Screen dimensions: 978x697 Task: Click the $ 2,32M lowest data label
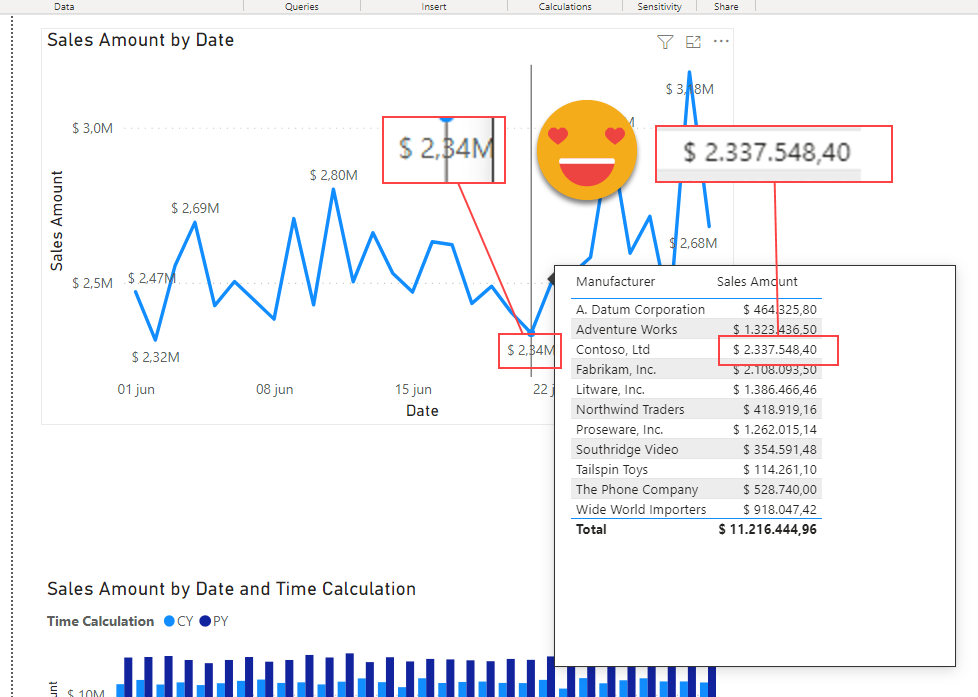tap(155, 357)
